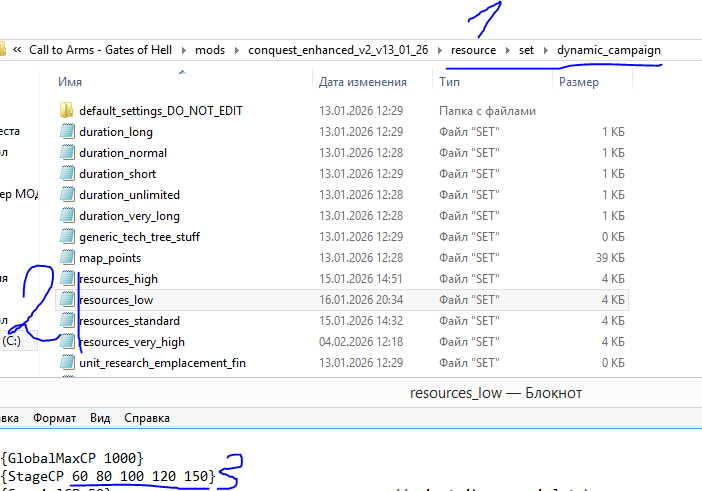This screenshot has width=702, height=491.
Task: Select the map_points file icon
Action: [67, 258]
